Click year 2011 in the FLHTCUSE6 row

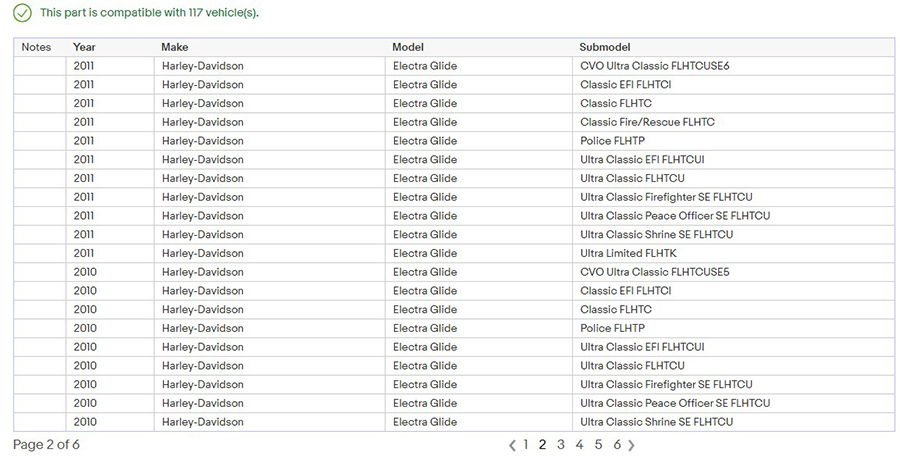tap(84, 66)
